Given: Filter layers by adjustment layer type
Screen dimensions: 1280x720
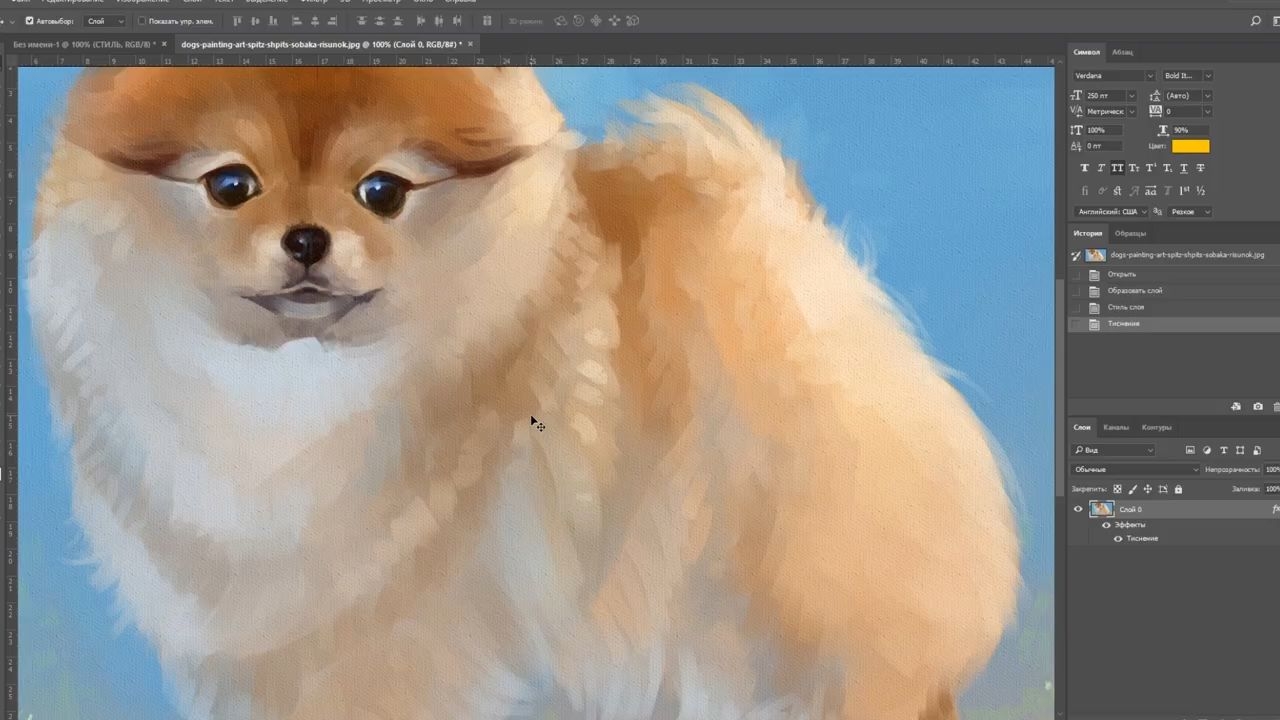Looking at the screenshot, I should pos(1207,450).
